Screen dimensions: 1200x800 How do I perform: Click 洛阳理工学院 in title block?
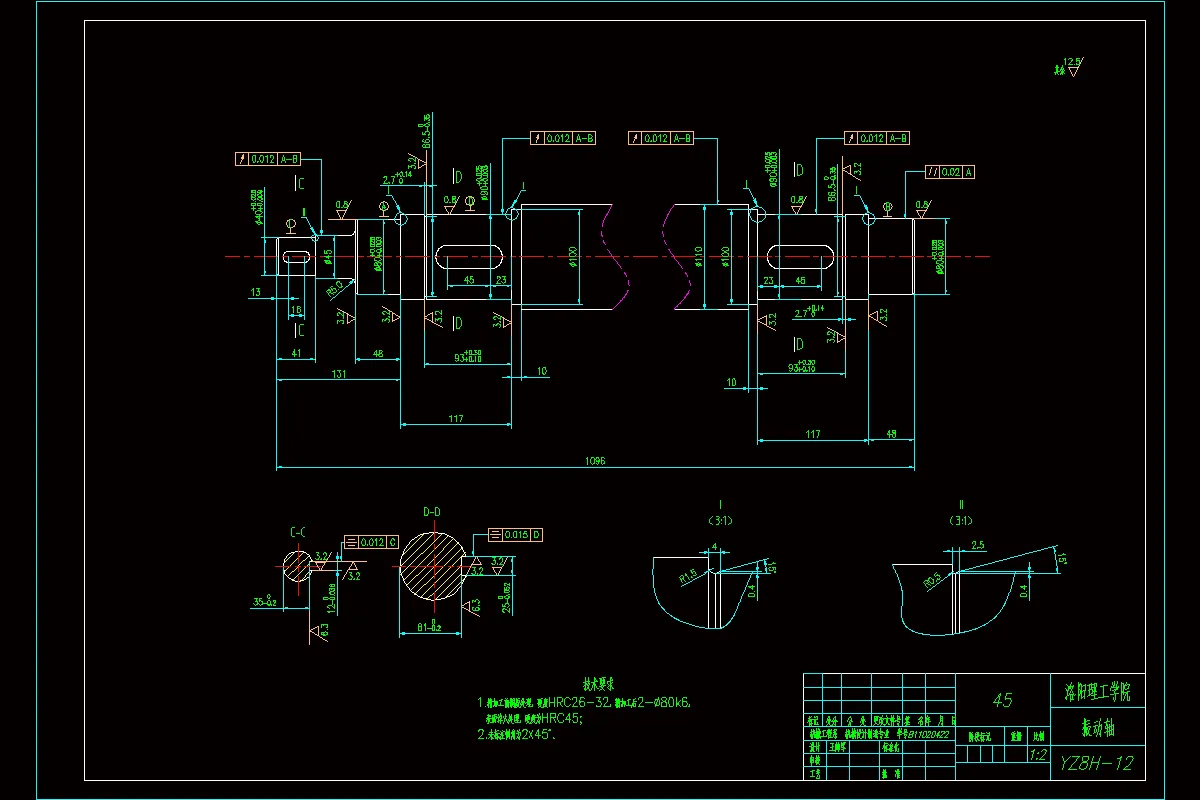pos(1097,691)
